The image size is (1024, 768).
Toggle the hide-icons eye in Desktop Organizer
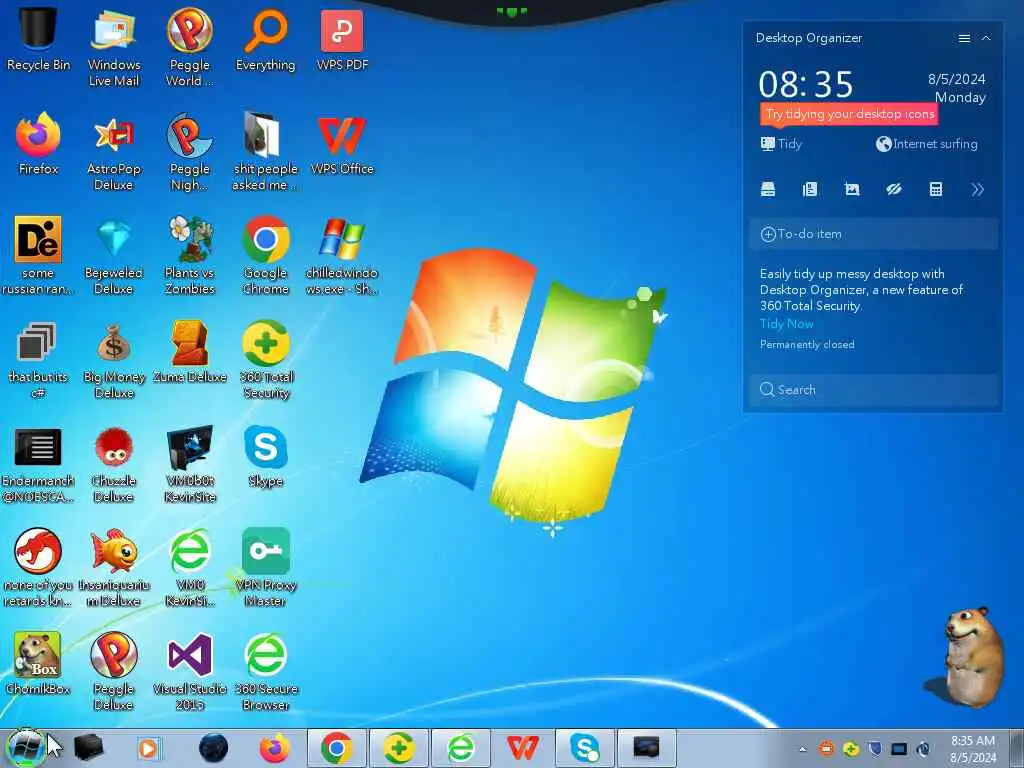tap(893, 189)
